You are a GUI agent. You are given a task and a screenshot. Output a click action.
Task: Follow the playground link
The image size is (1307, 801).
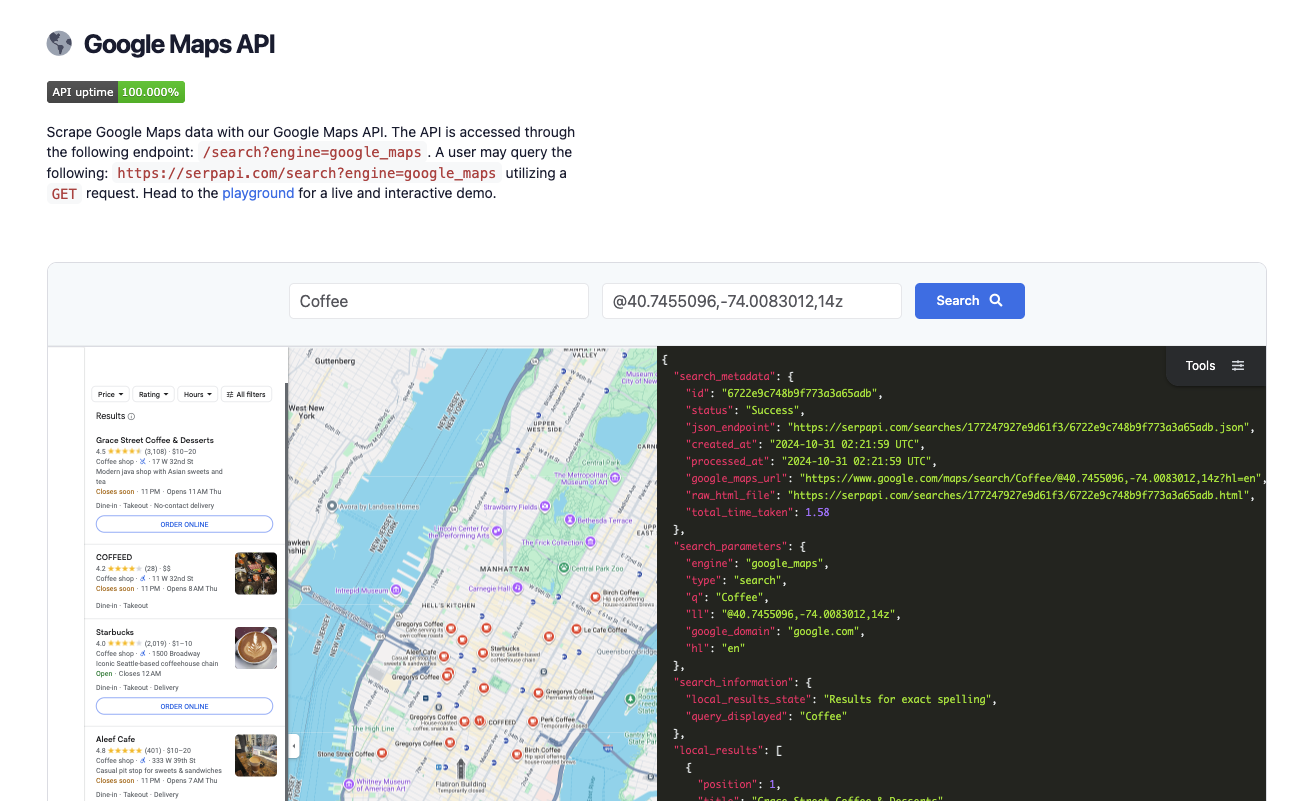click(x=258, y=193)
